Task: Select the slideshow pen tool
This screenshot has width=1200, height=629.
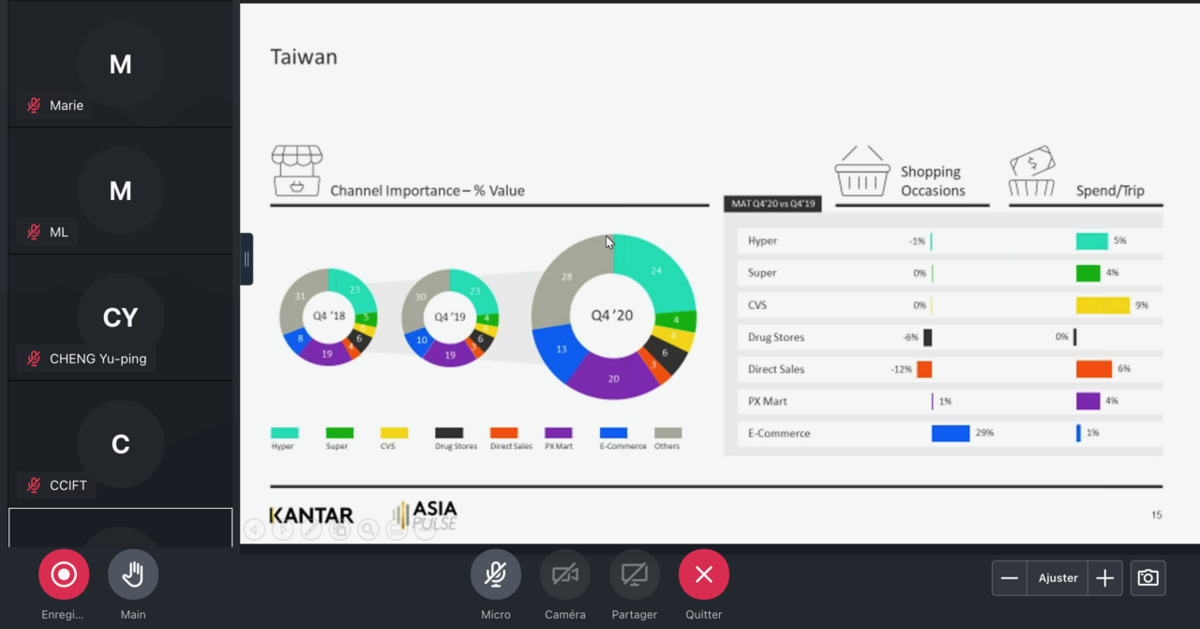Action: coord(311,529)
